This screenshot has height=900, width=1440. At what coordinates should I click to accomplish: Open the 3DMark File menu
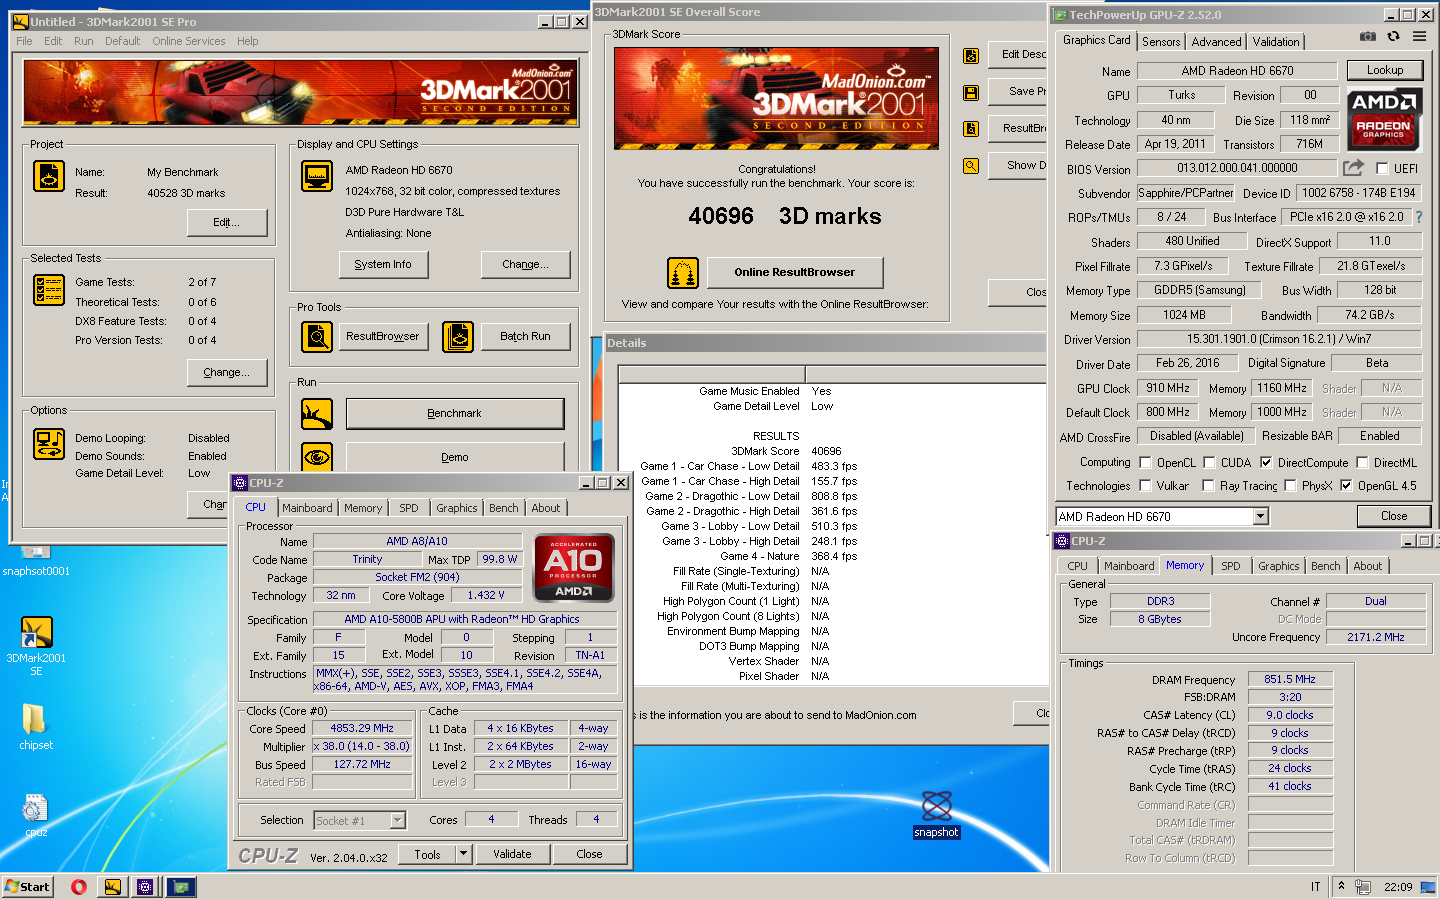pyautogui.click(x=24, y=41)
